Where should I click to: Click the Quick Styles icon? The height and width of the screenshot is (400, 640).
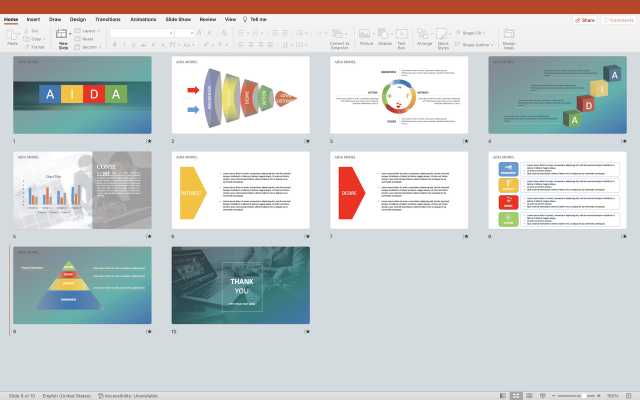[x=443, y=35]
